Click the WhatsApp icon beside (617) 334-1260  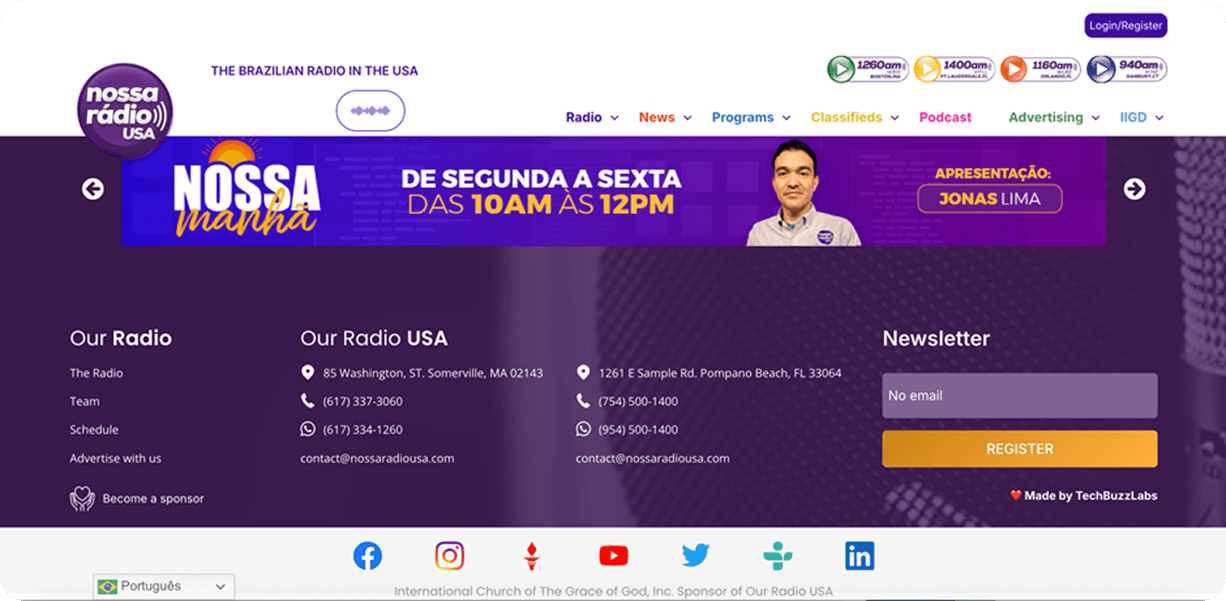tap(307, 429)
